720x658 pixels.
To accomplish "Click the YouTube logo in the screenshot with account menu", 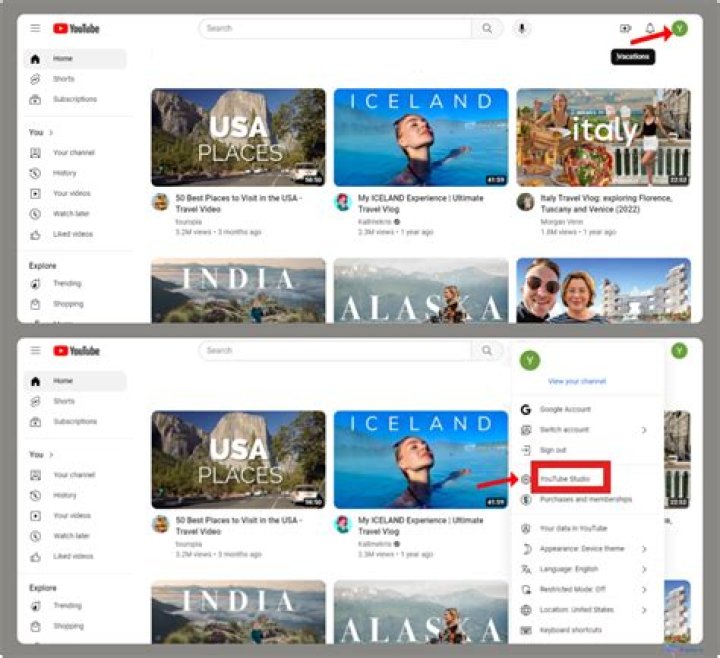I will click(x=76, y=351).
